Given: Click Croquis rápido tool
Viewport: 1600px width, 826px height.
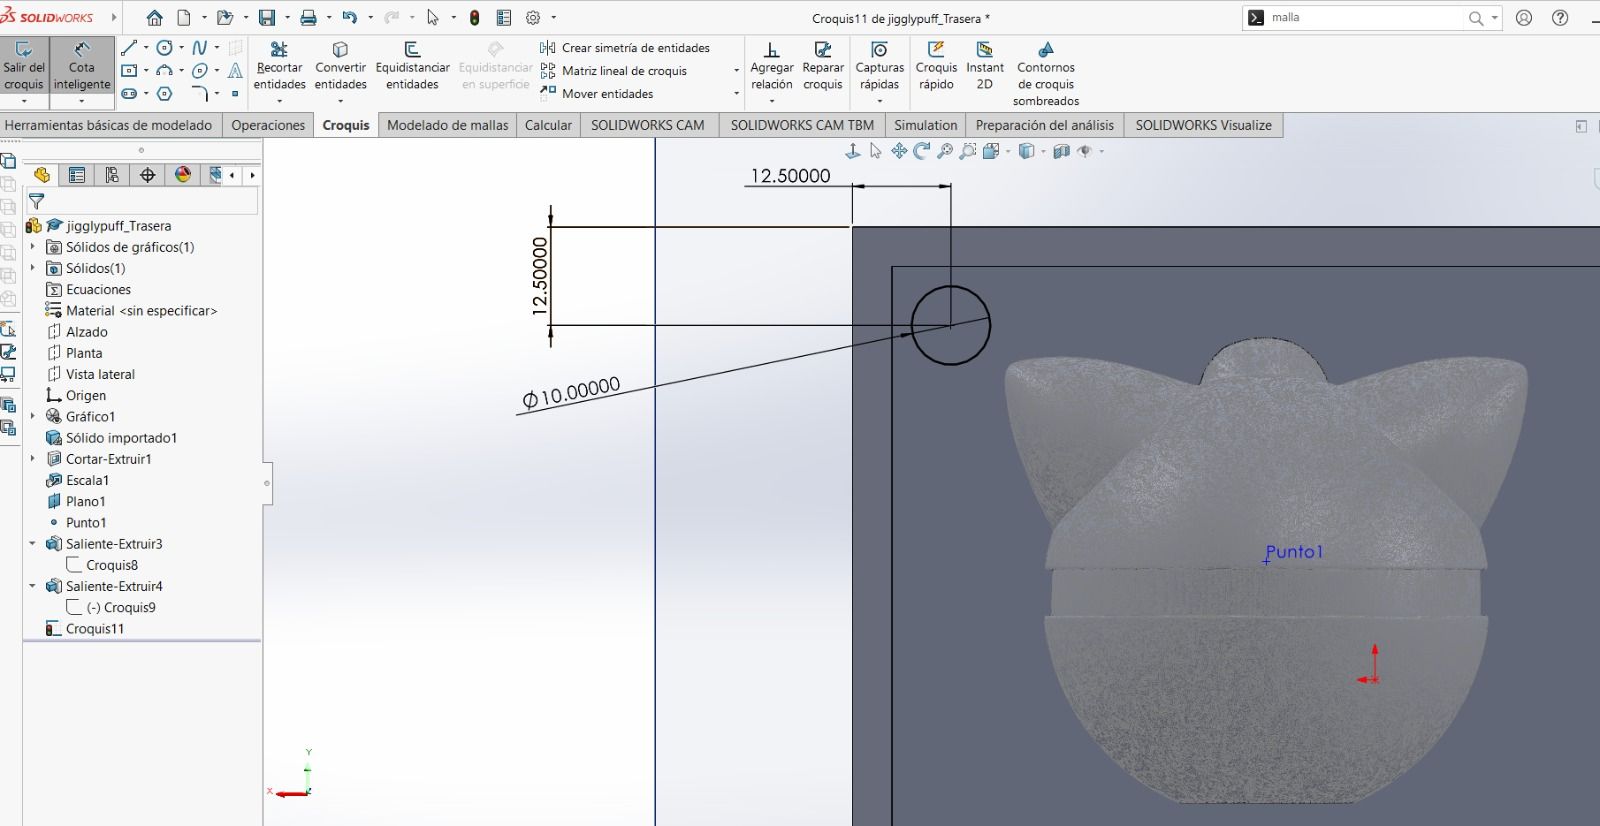Looking at the screenshot, I should click(936, 66).
